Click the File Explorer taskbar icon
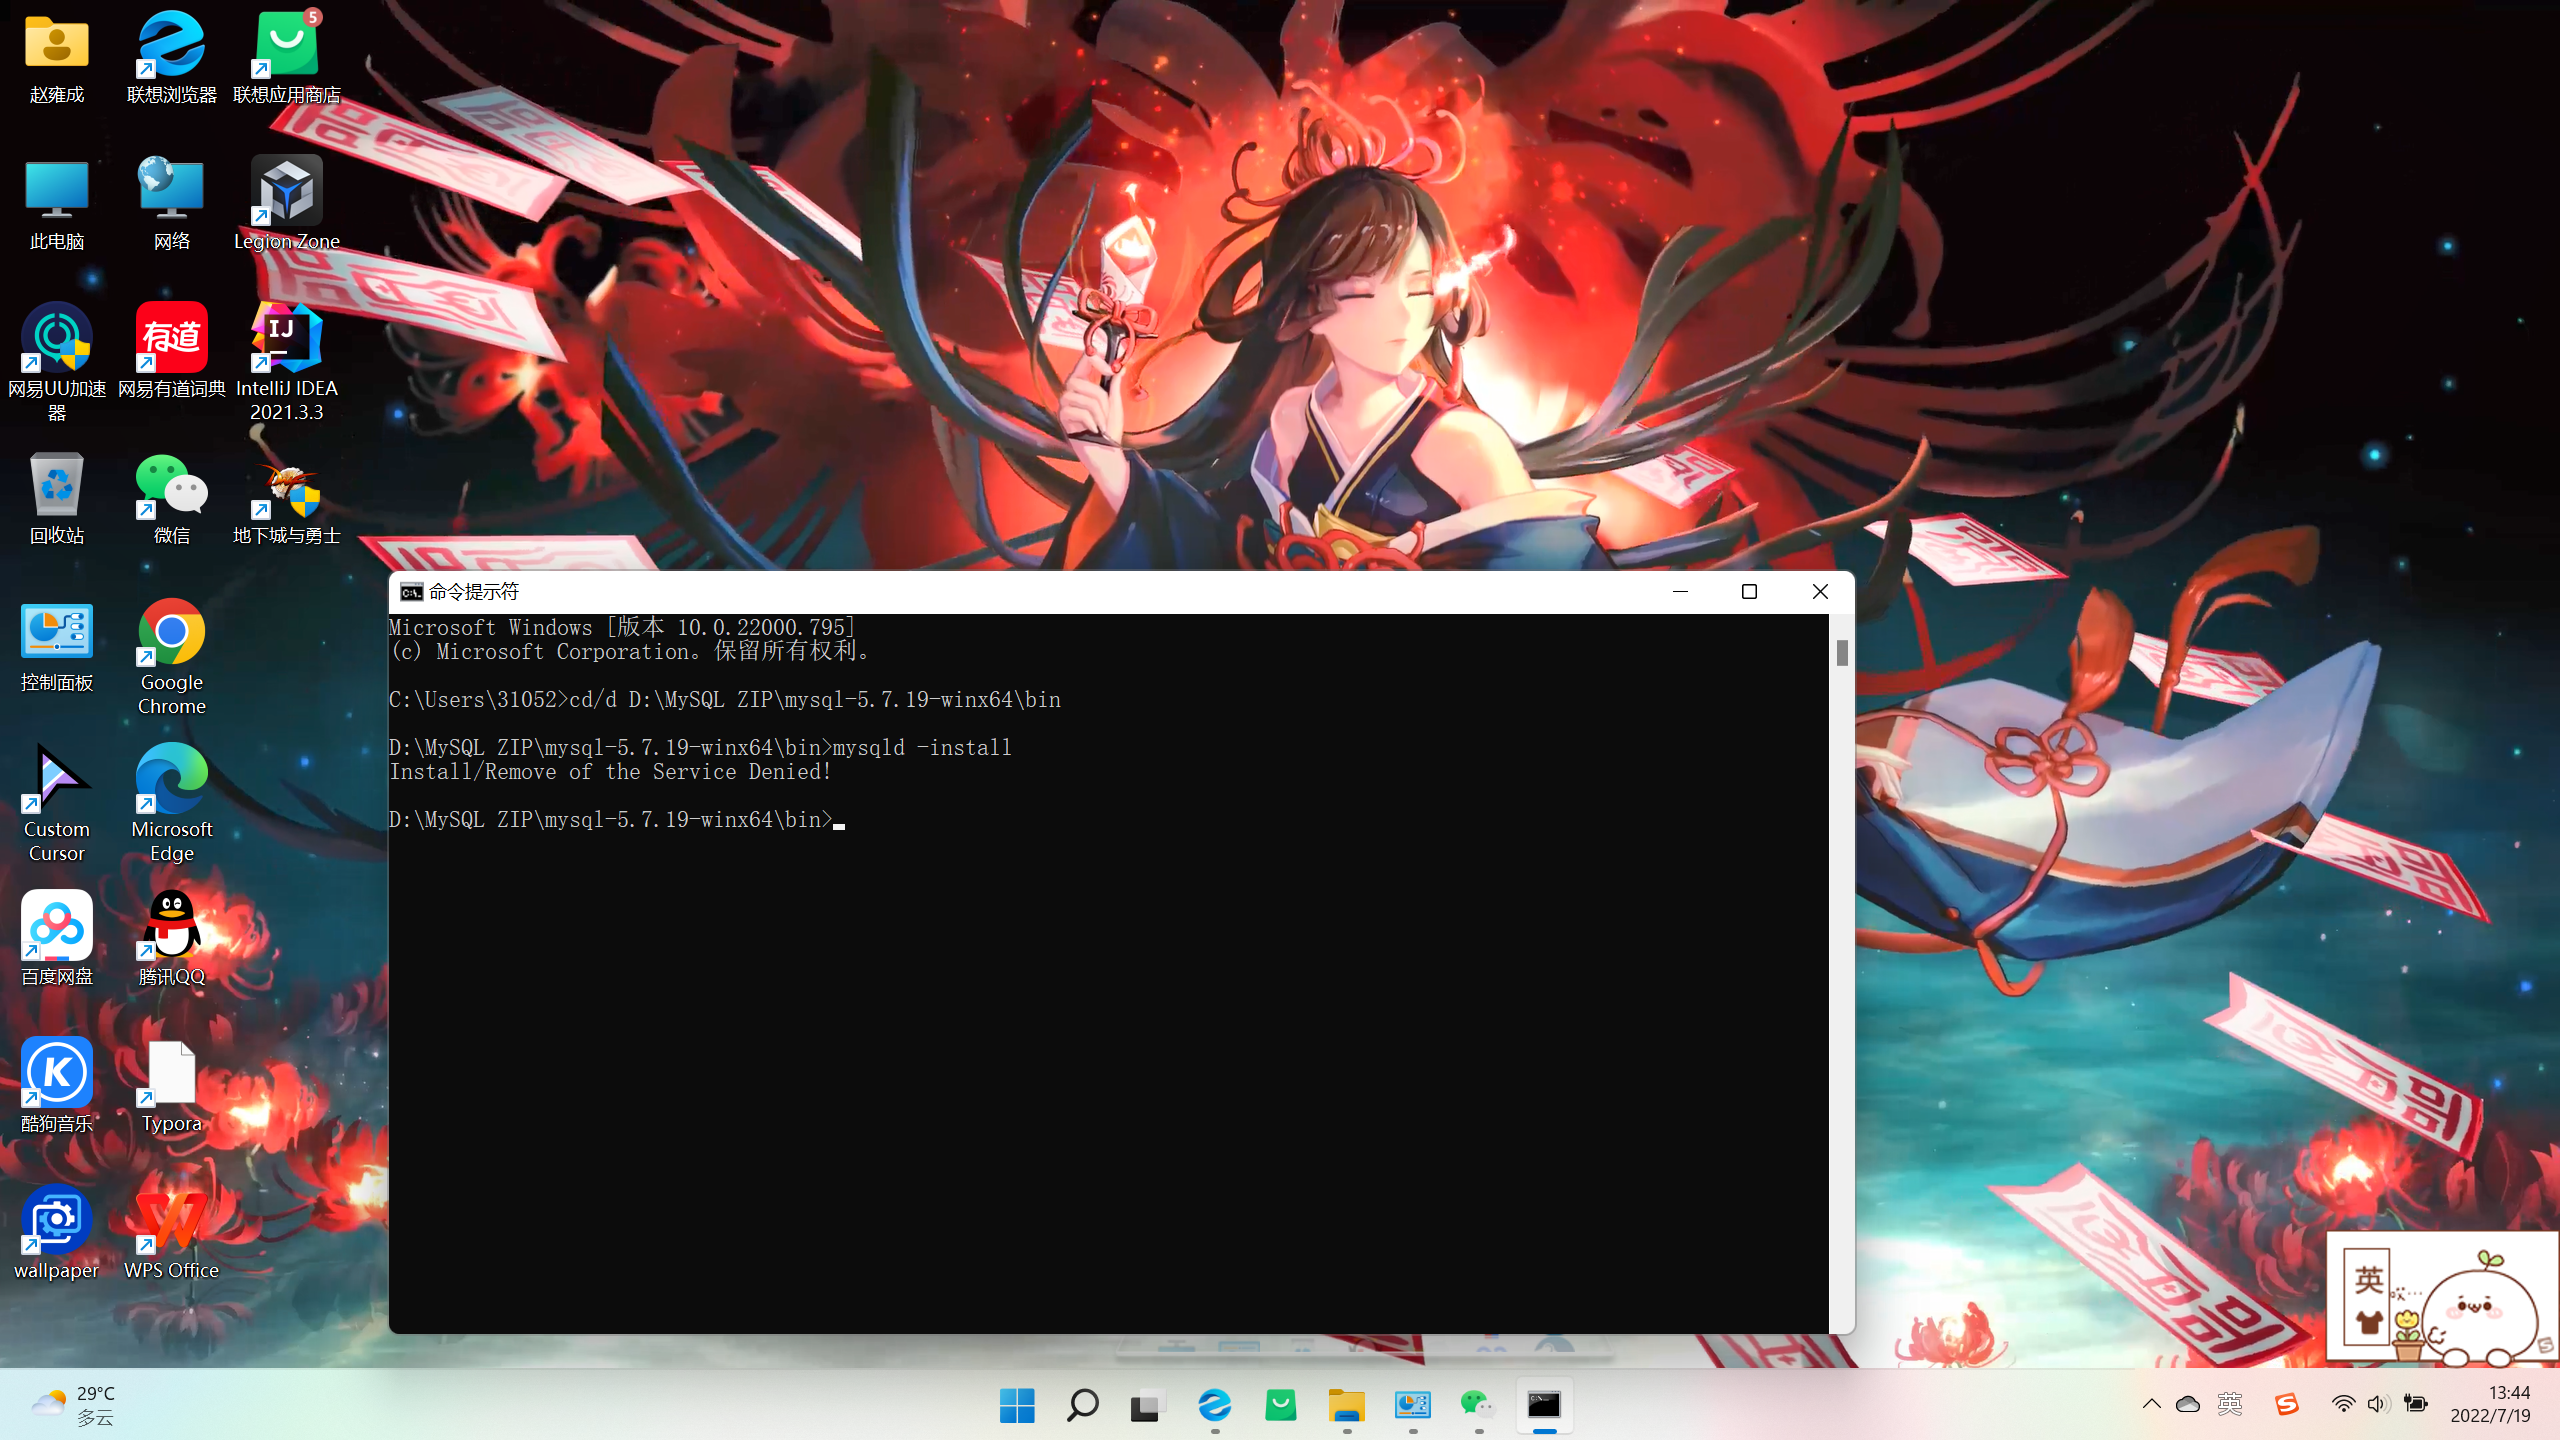The image size is (2560, 1440). (1346, 1405)
